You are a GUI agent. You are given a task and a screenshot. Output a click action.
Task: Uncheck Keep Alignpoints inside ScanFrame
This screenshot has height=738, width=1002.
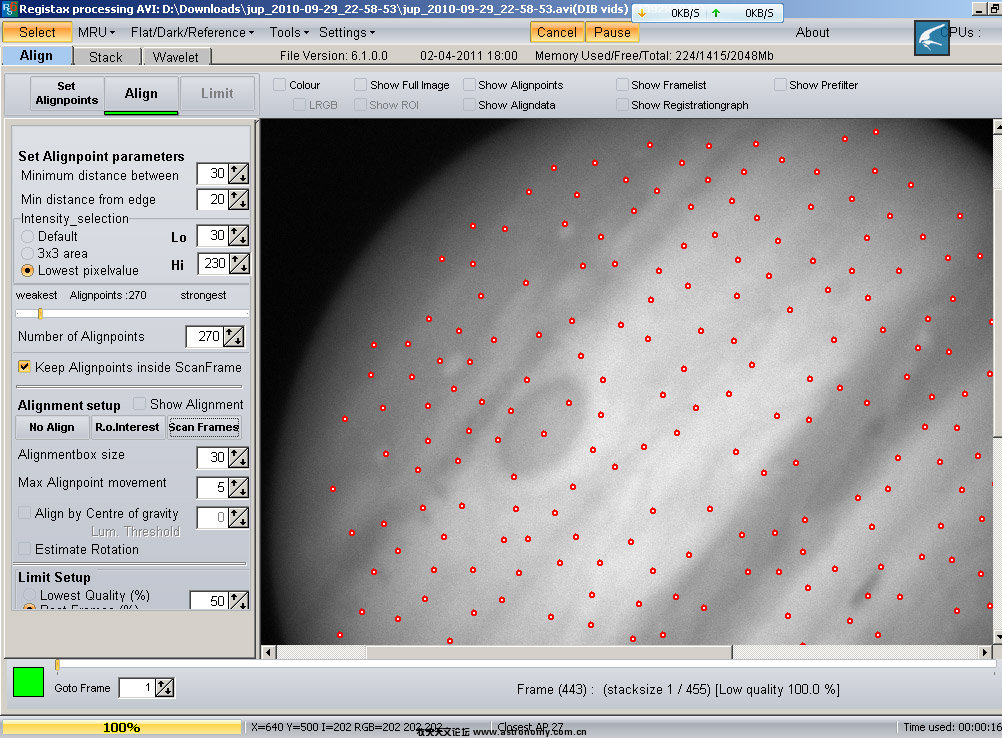pyautogui.click(x=24, y=367)
